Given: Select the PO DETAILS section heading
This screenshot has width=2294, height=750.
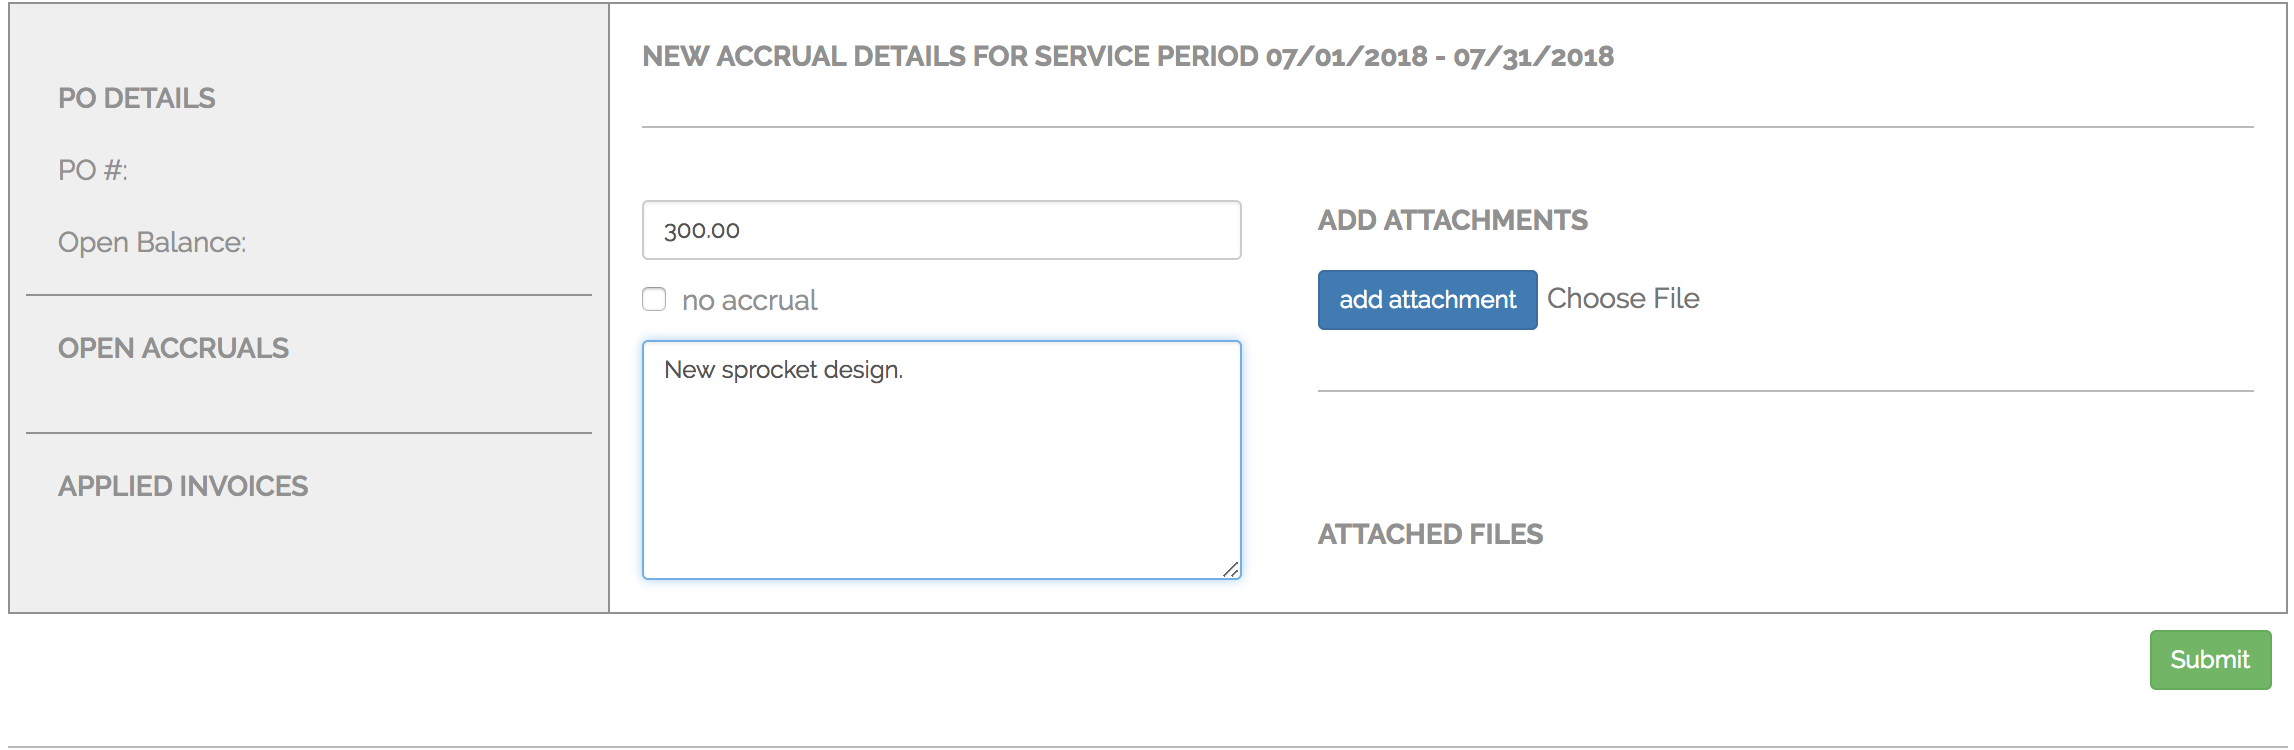Looking at the screenshot, I should click(x=137, y=98).
